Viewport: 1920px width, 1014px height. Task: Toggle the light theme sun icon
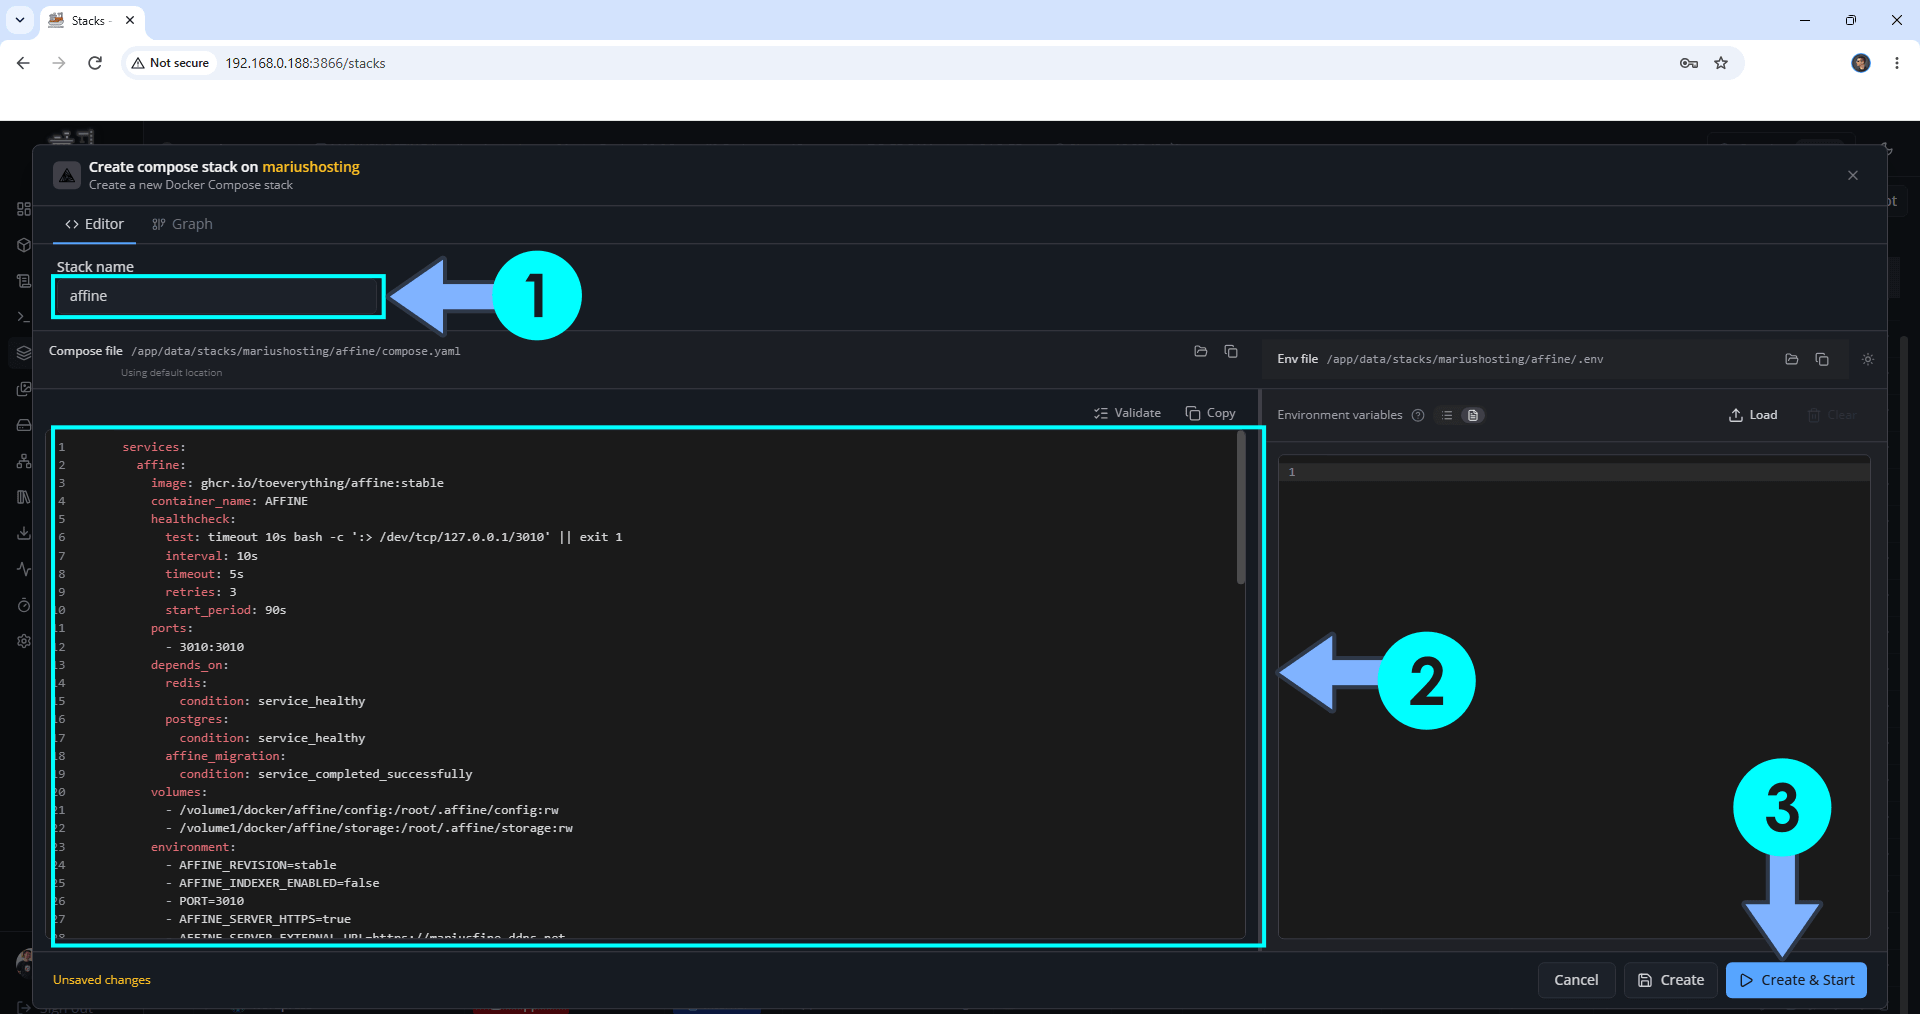(1868, 359)
